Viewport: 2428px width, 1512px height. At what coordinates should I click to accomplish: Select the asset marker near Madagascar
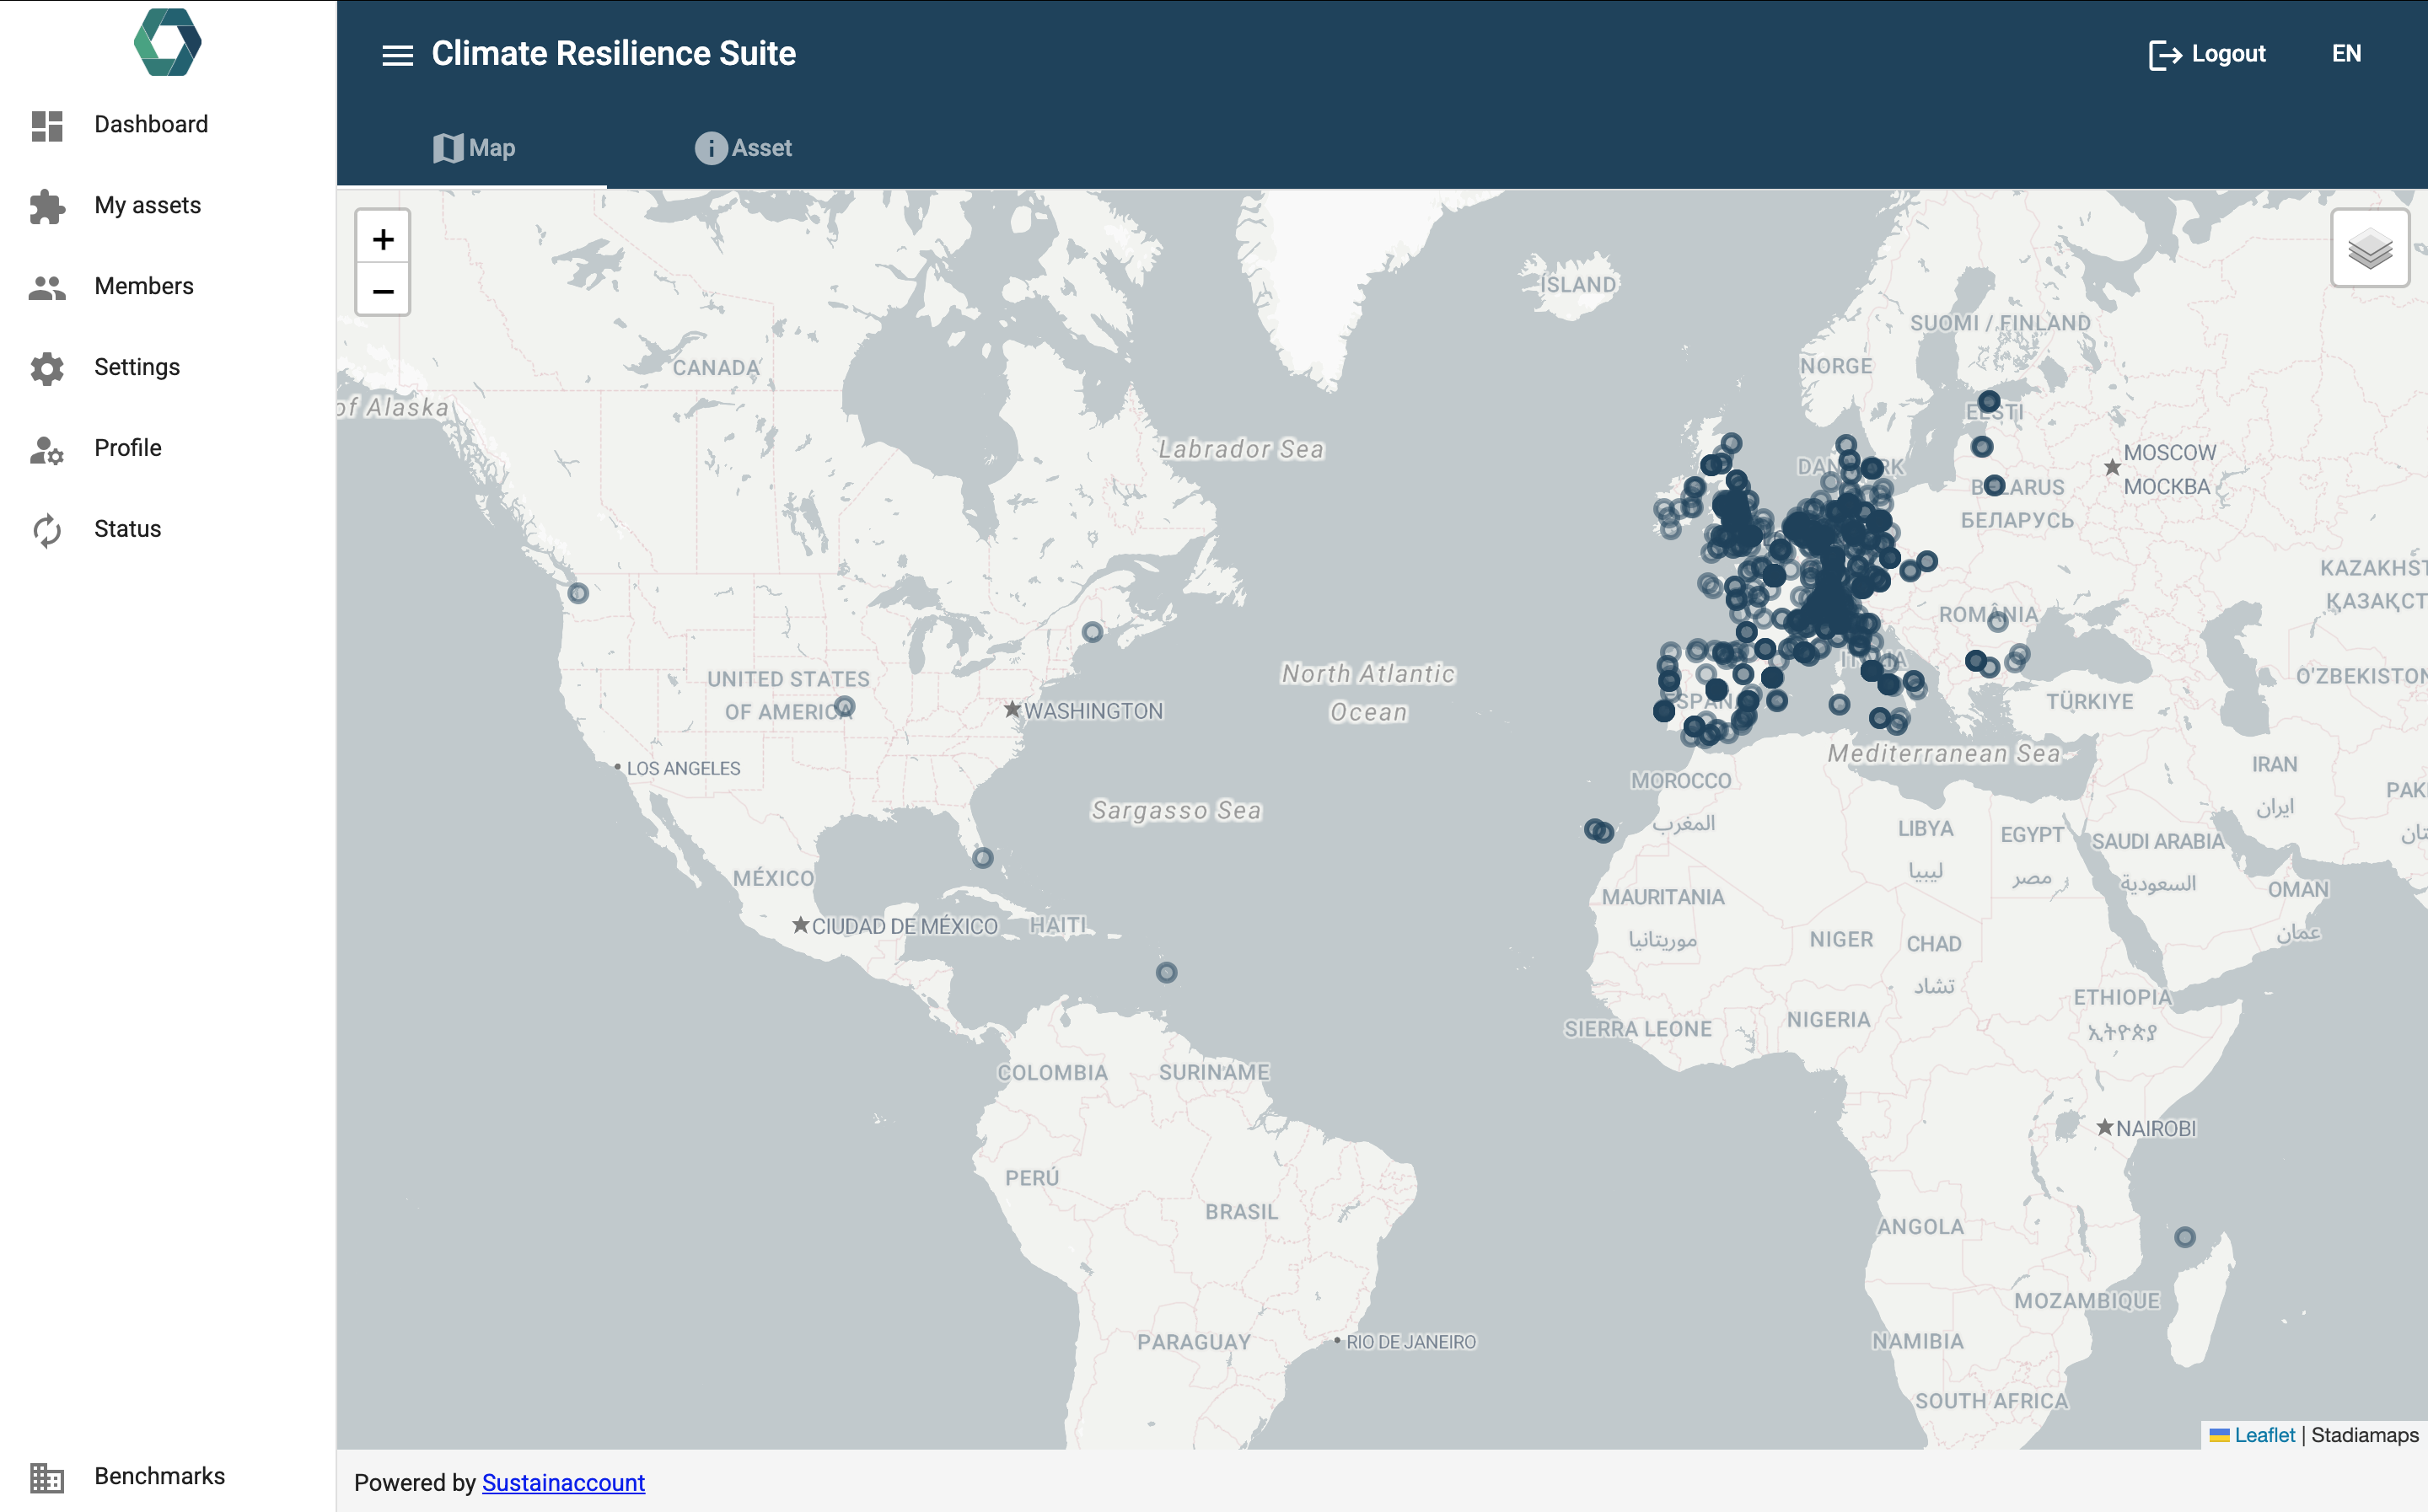tap(2185, 1237)
